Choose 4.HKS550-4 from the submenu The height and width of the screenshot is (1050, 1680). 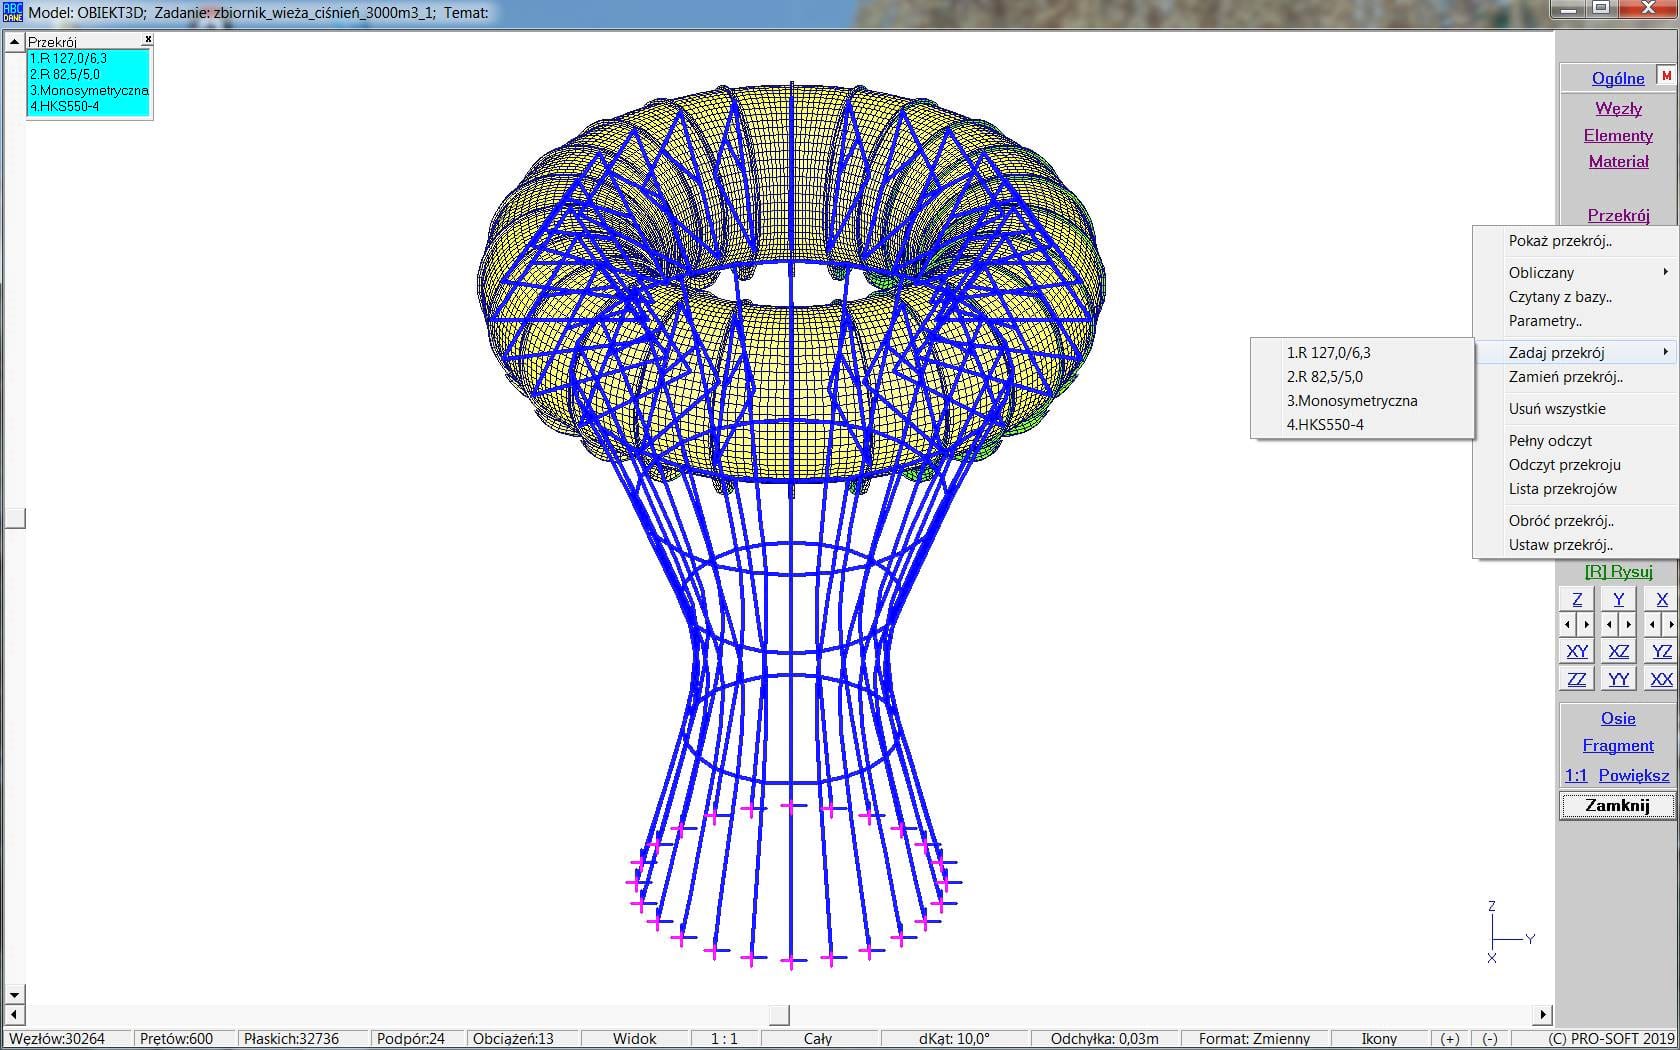1325,424
